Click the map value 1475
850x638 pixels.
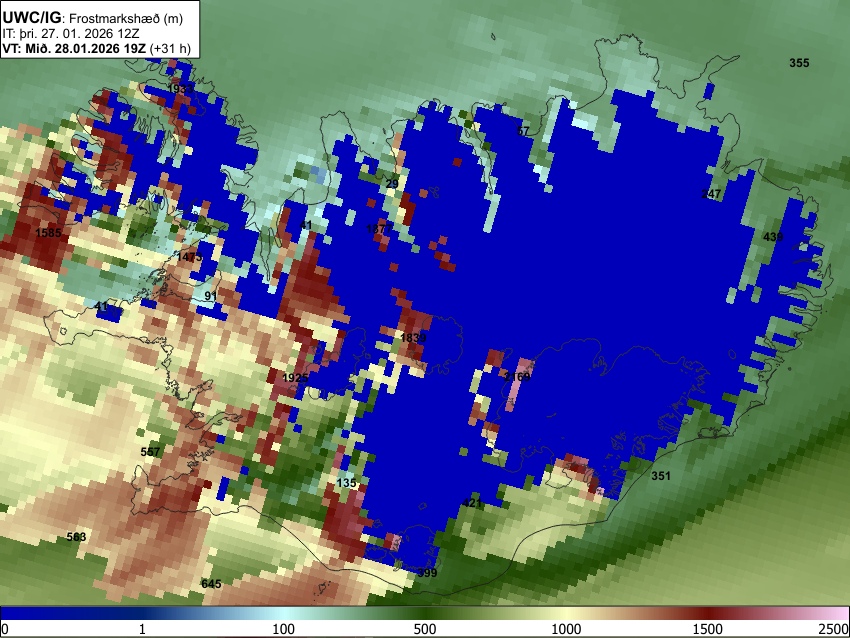(189, 257)
